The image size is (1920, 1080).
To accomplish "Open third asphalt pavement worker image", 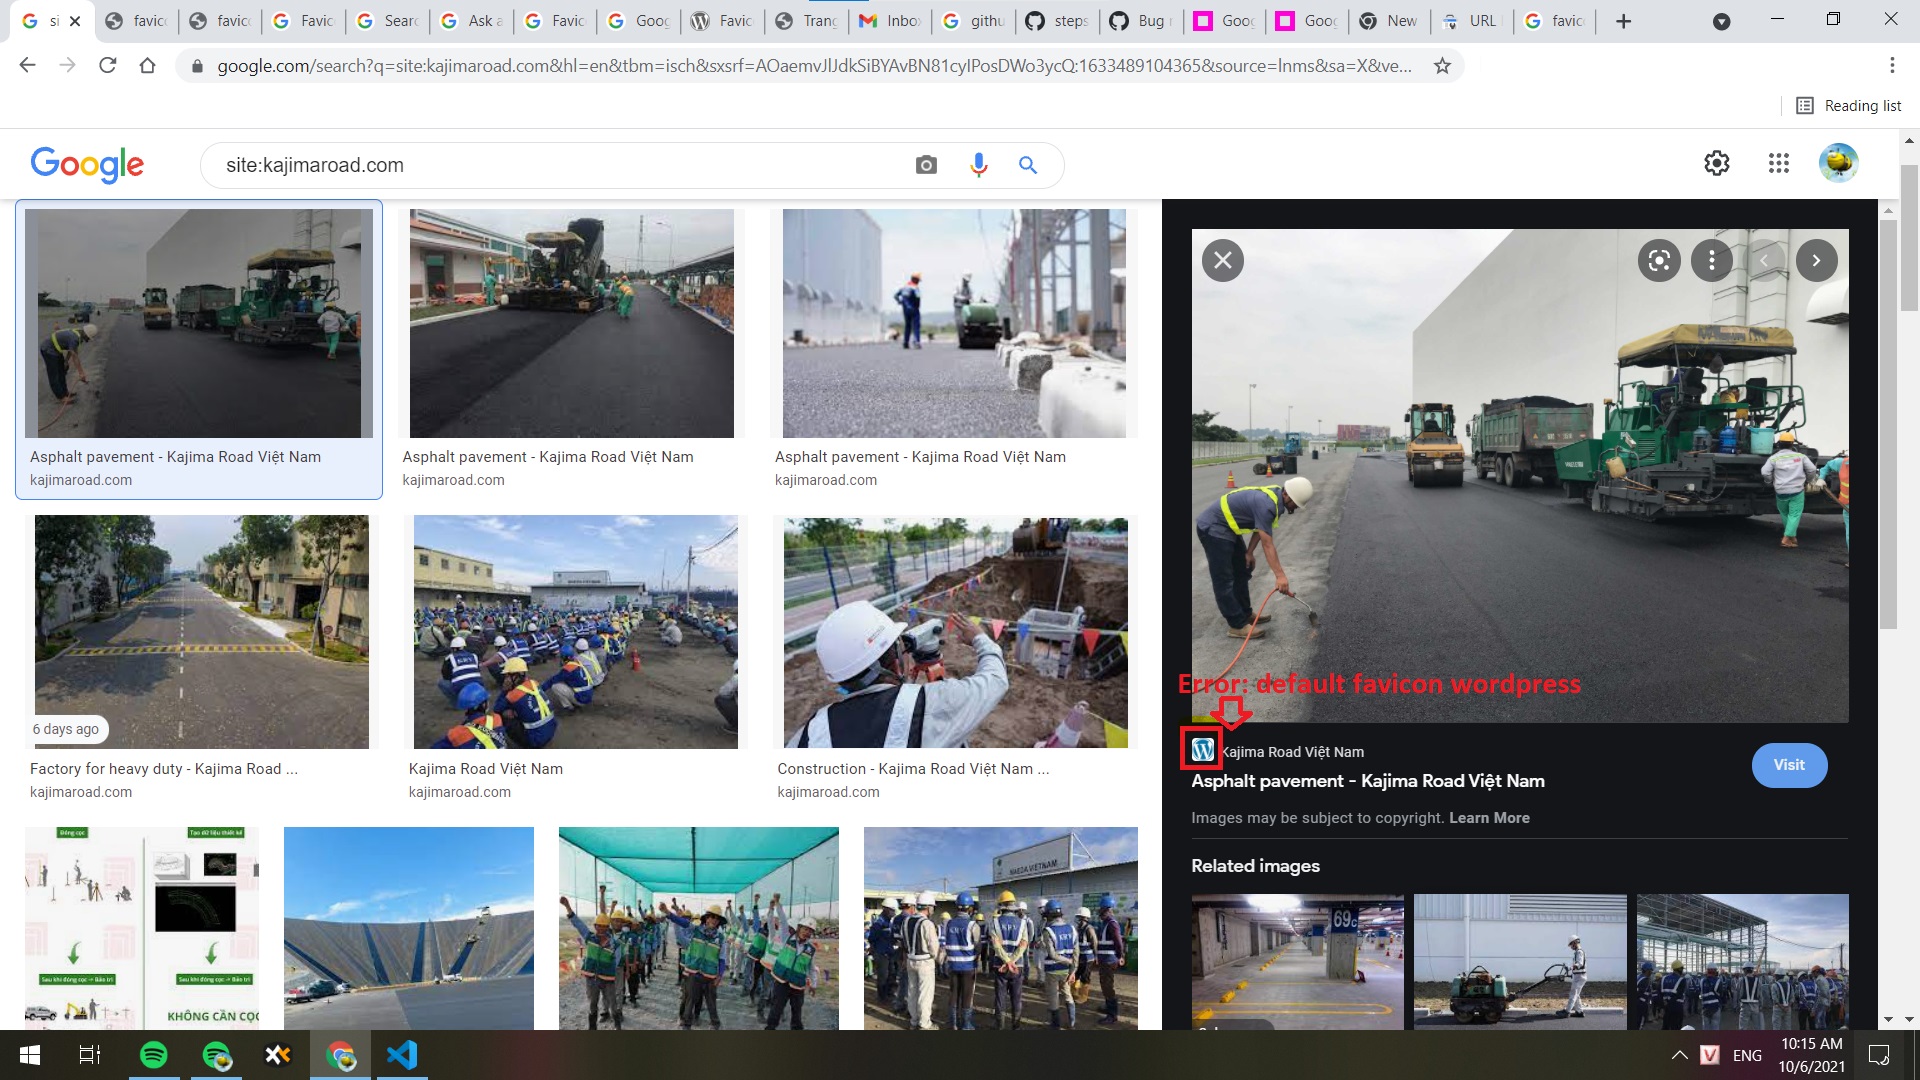I will coord(954,323).
